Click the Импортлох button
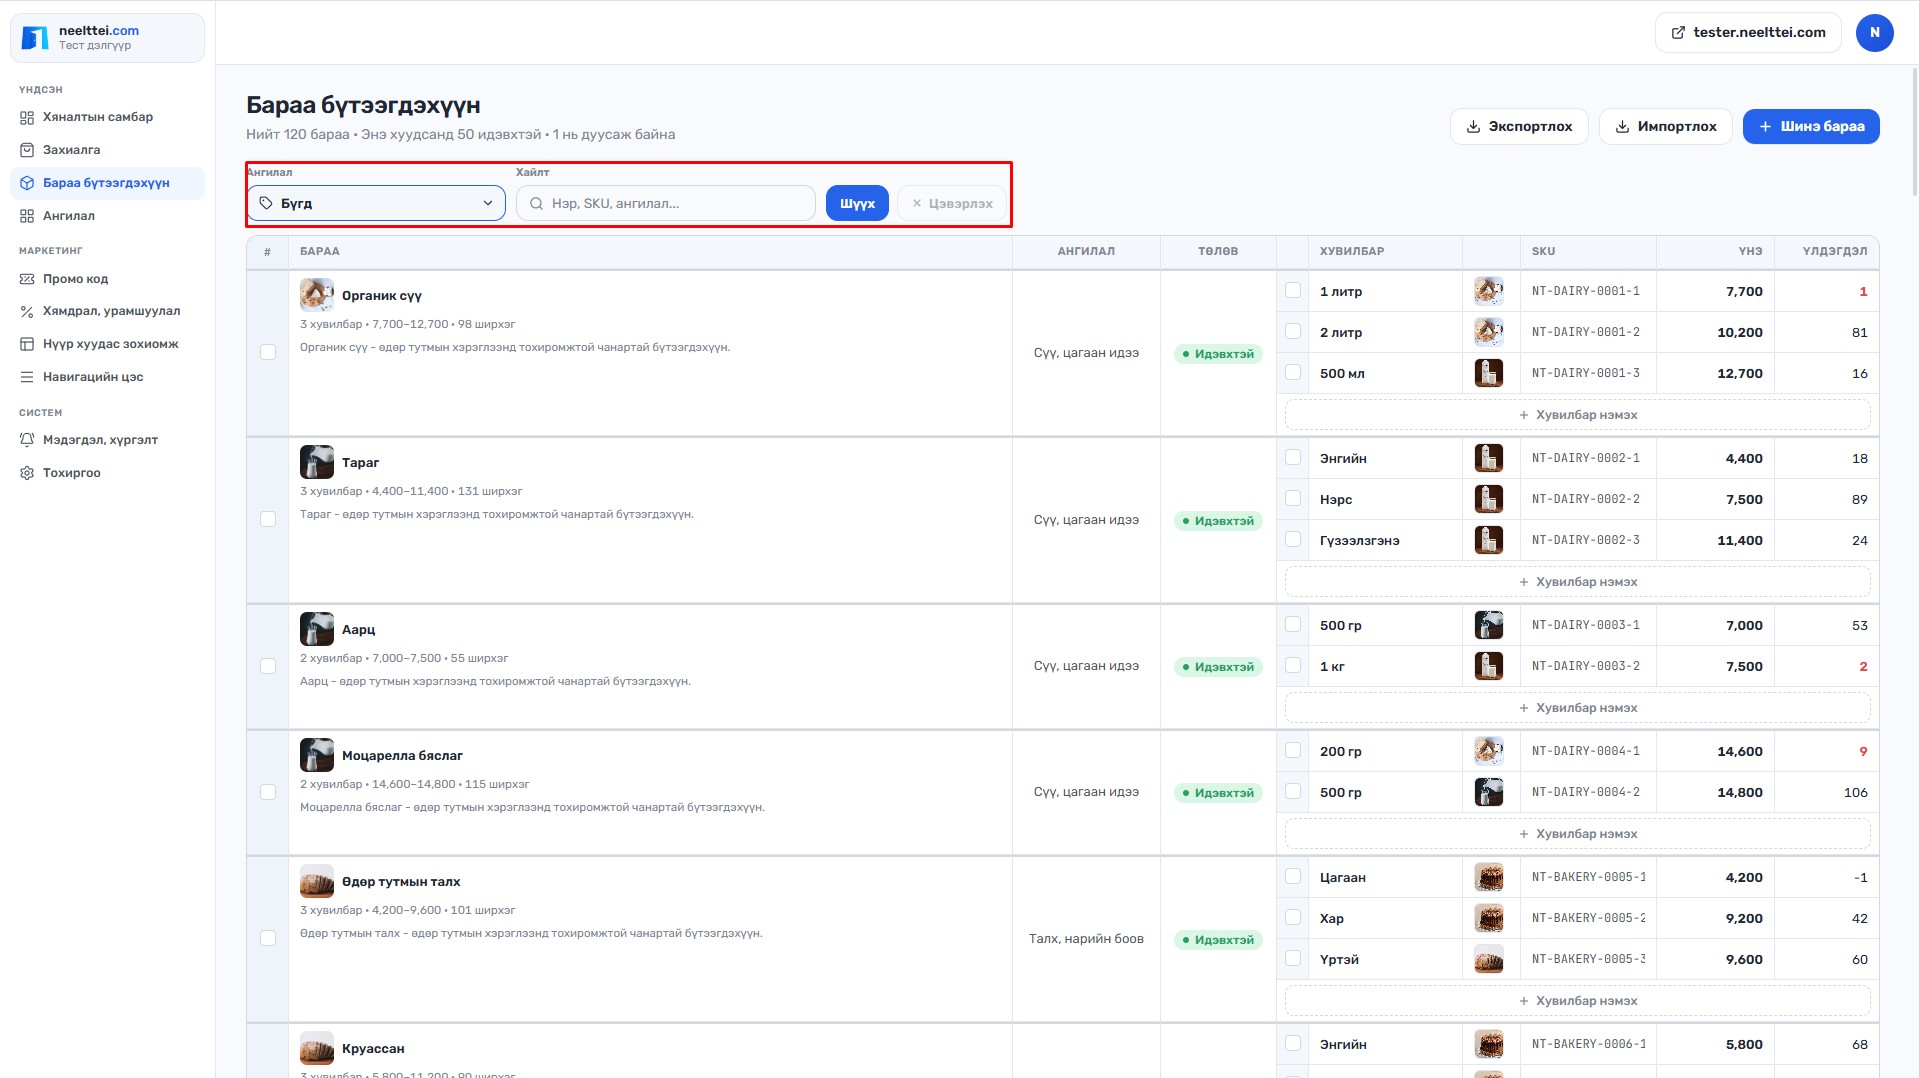The height and width of the screenshot is (1078, 1919). coord(1666,126)
